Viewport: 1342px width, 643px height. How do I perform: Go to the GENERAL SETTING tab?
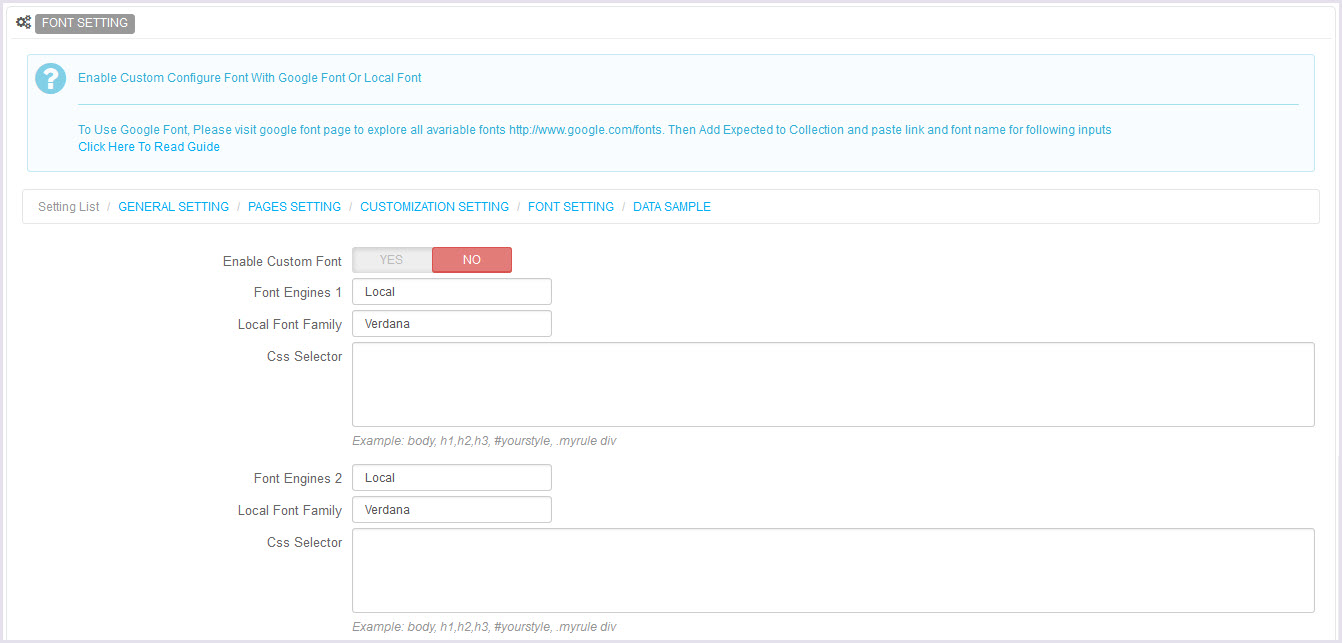click(x=173, y=207)
